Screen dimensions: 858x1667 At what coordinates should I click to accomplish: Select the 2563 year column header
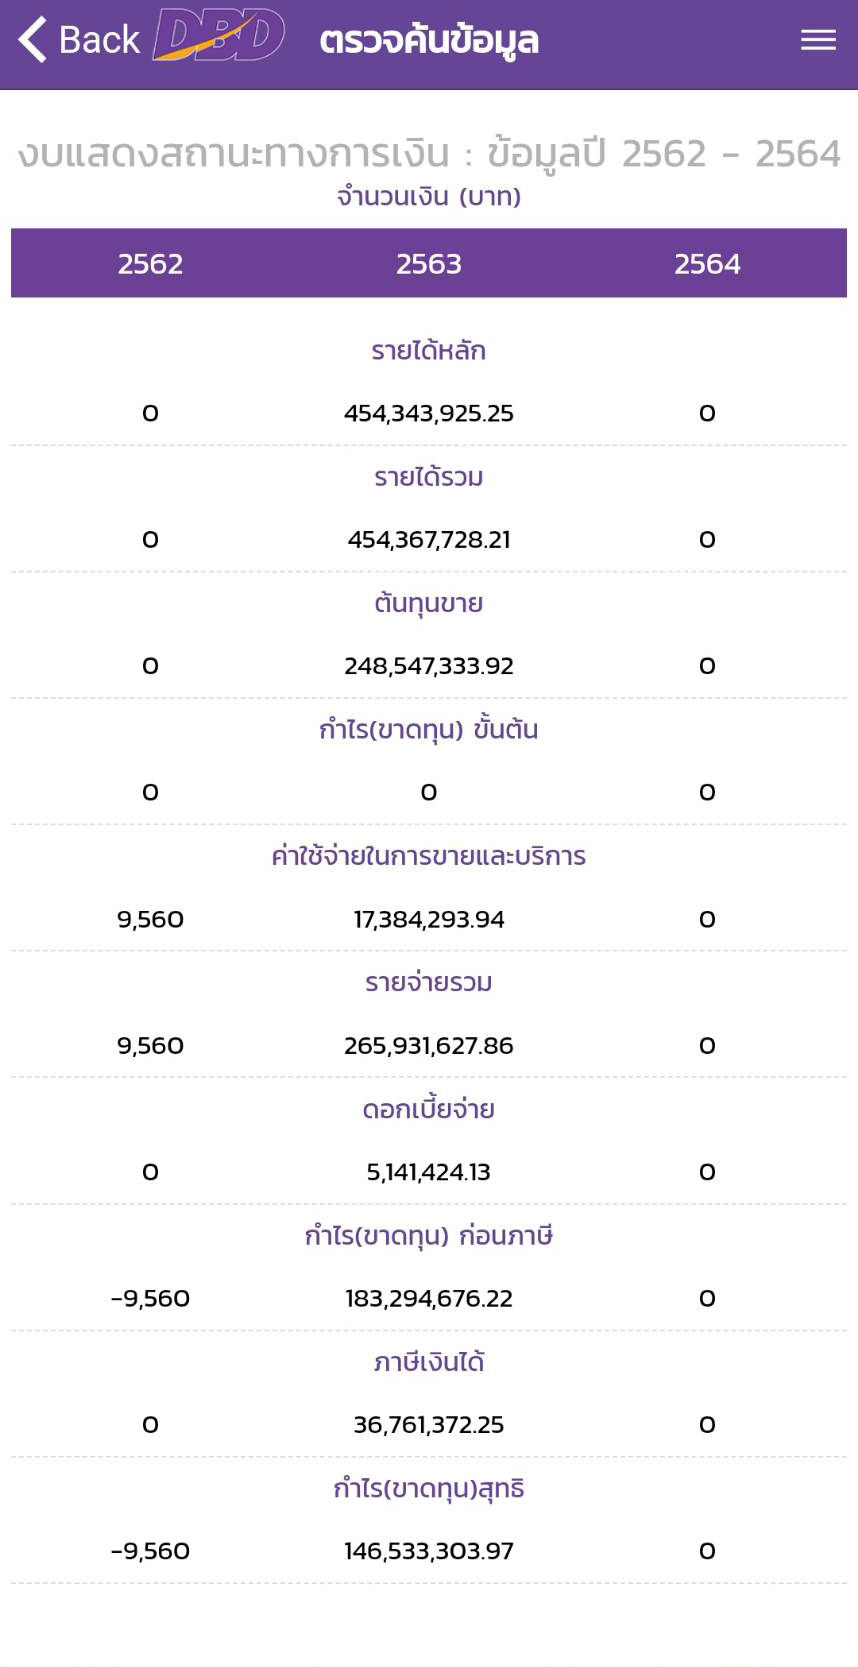428,264
